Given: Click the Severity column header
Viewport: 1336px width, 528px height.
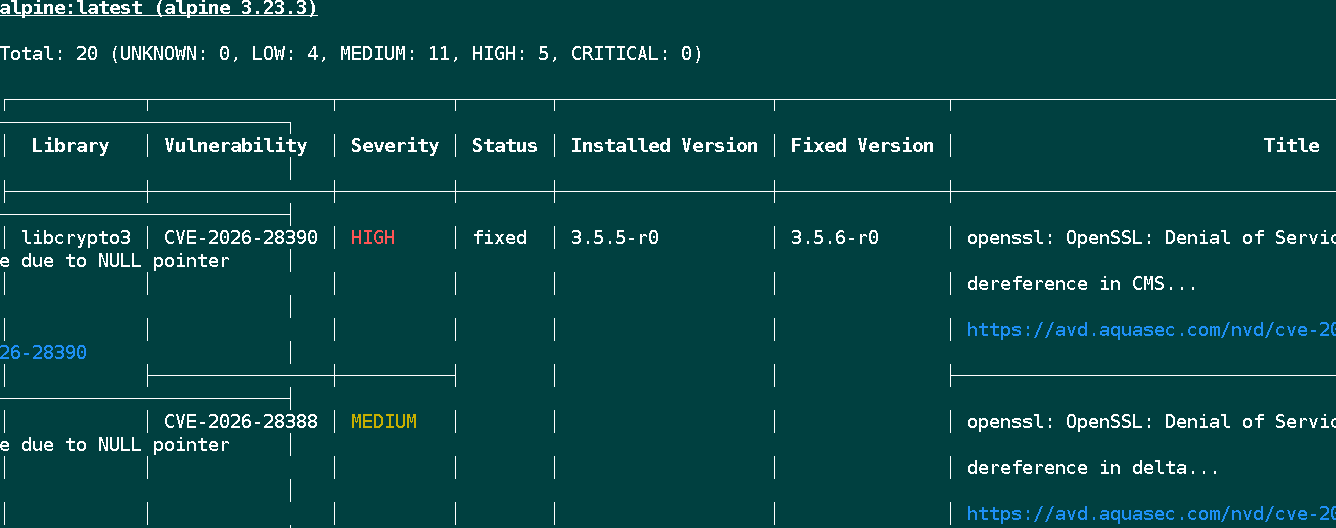Looking at the screenshot, I should click(394, 146).
